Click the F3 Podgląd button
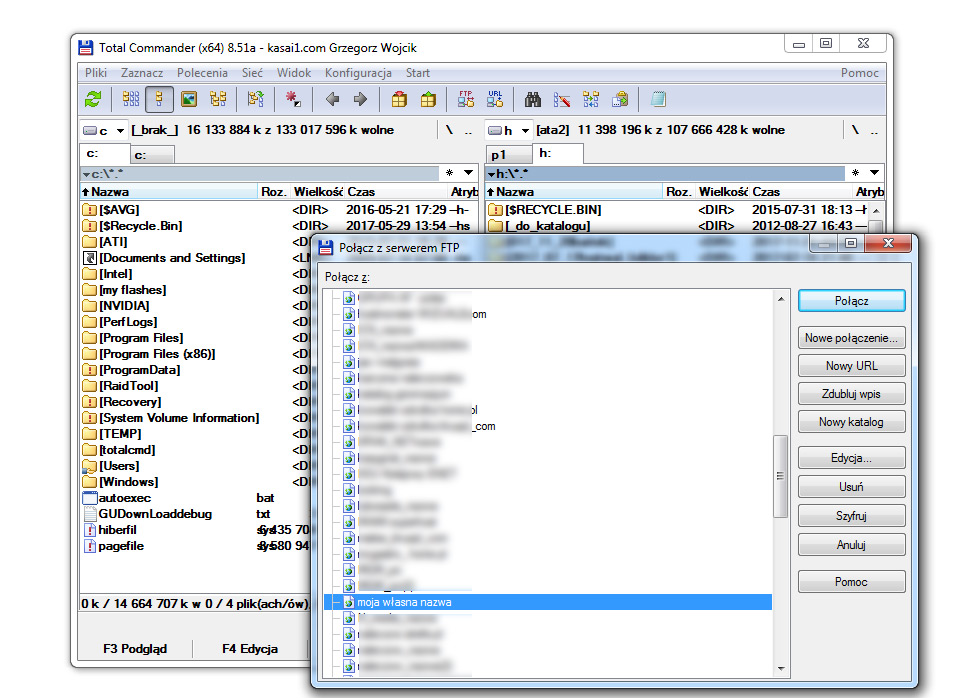 click(x=135, y=649)
